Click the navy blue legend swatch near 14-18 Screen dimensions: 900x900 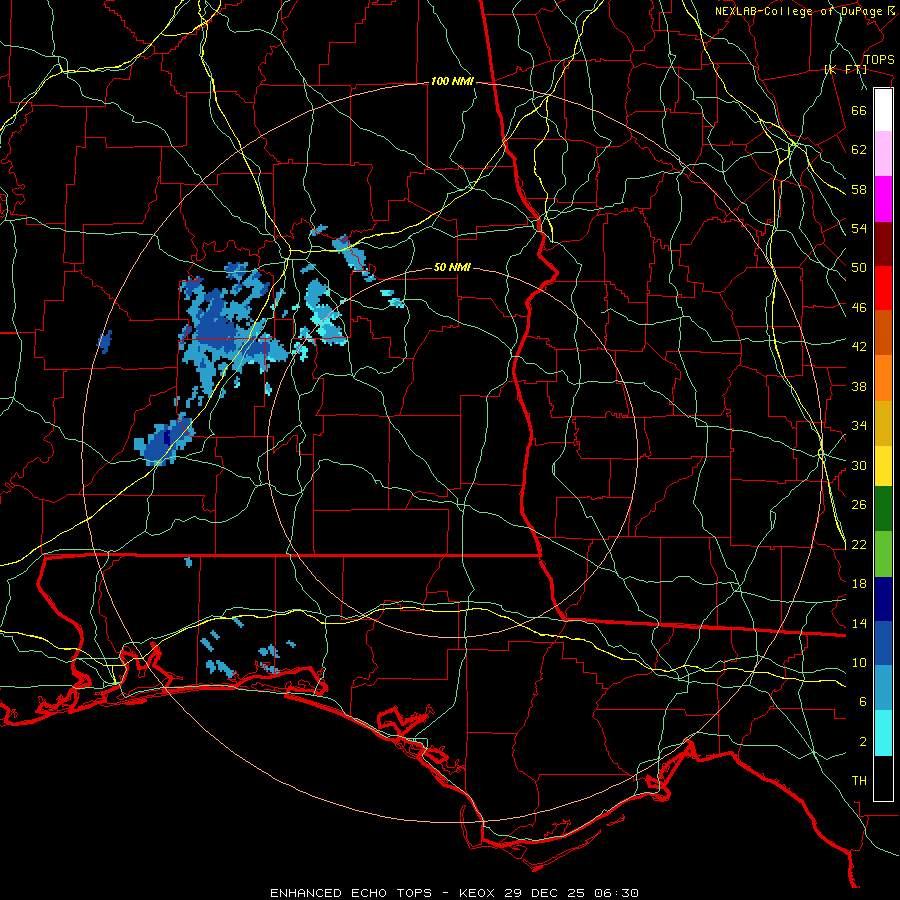tap(883, 599)
